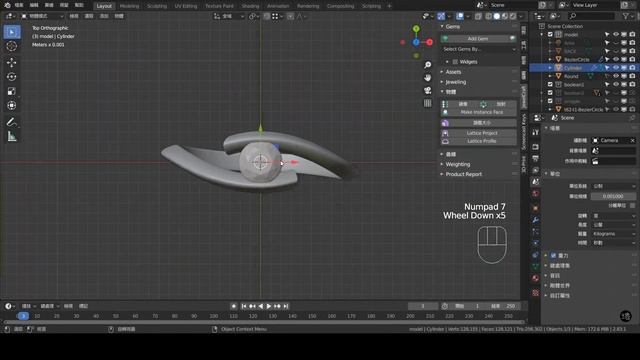Select the Round object in outliner
This screenshot has width=640, height=360.
(x=571, y=76)
